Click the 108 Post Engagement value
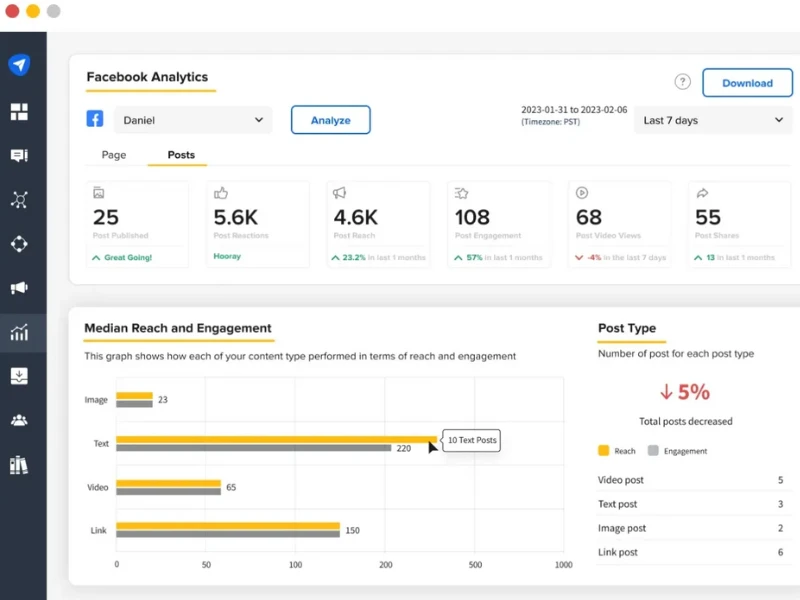Viewport: 800px width, 600px height. tap(472, 217)
